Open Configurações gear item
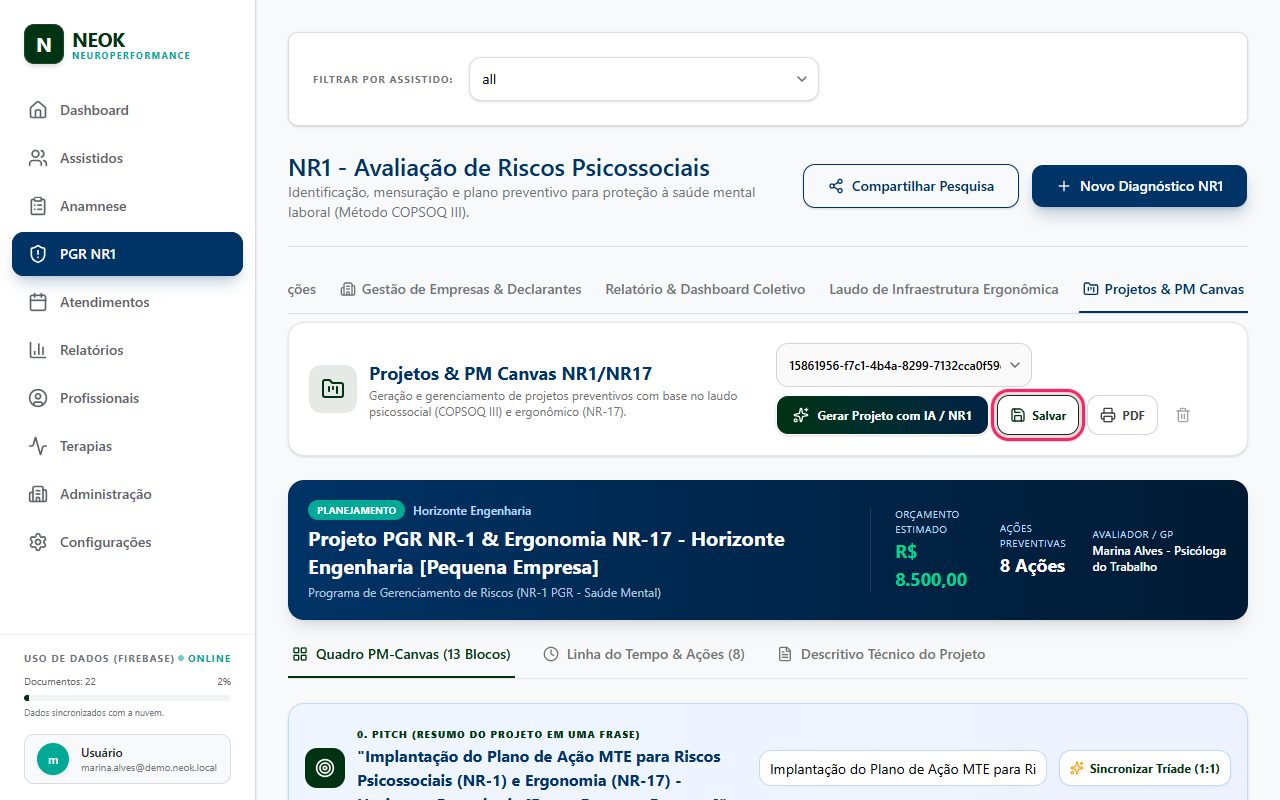This screenshot has width=1280, height=800. click(x=127, y=542)
